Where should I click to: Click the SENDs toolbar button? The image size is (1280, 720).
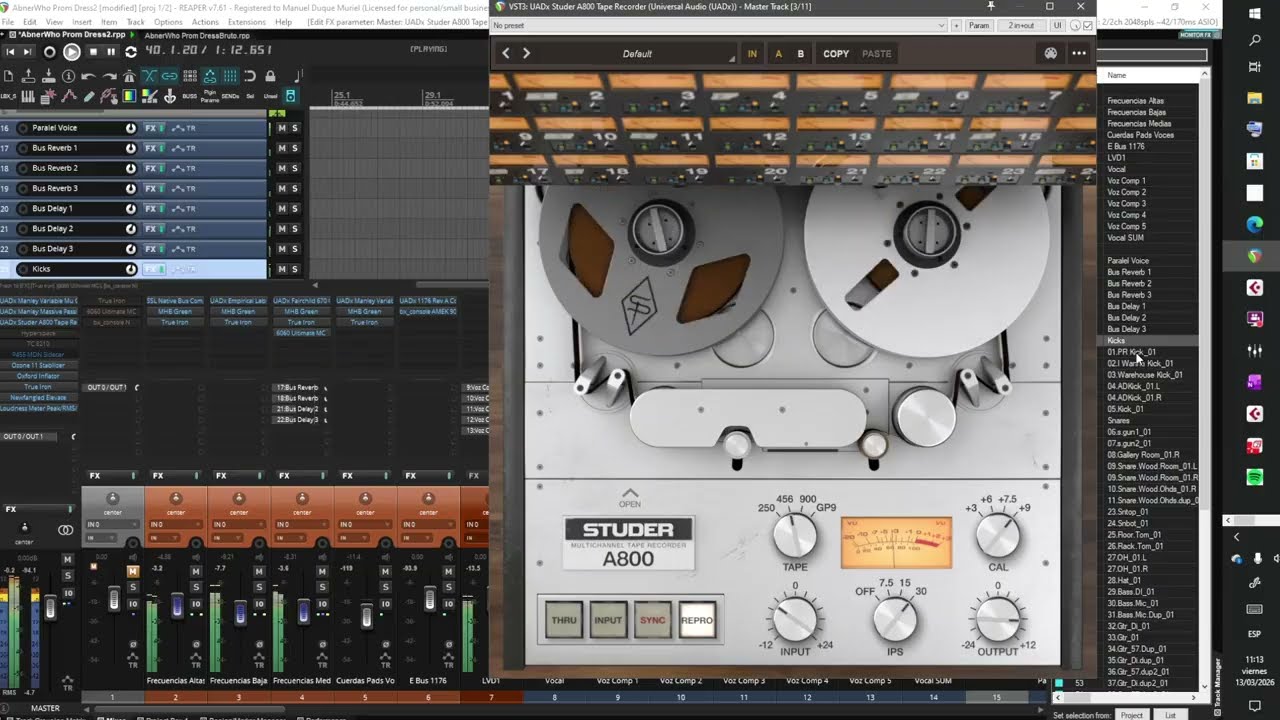[230, 97]
